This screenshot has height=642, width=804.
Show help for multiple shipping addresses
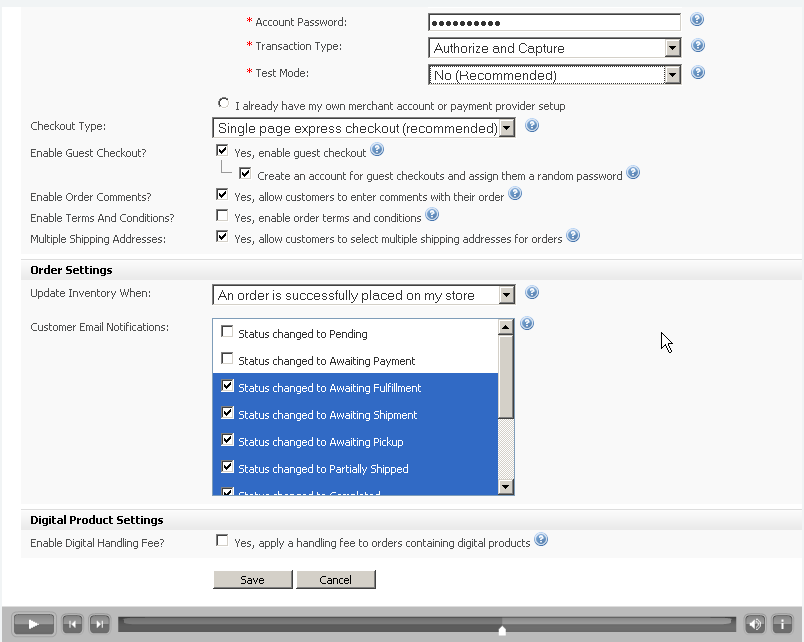tap(573, 236)
